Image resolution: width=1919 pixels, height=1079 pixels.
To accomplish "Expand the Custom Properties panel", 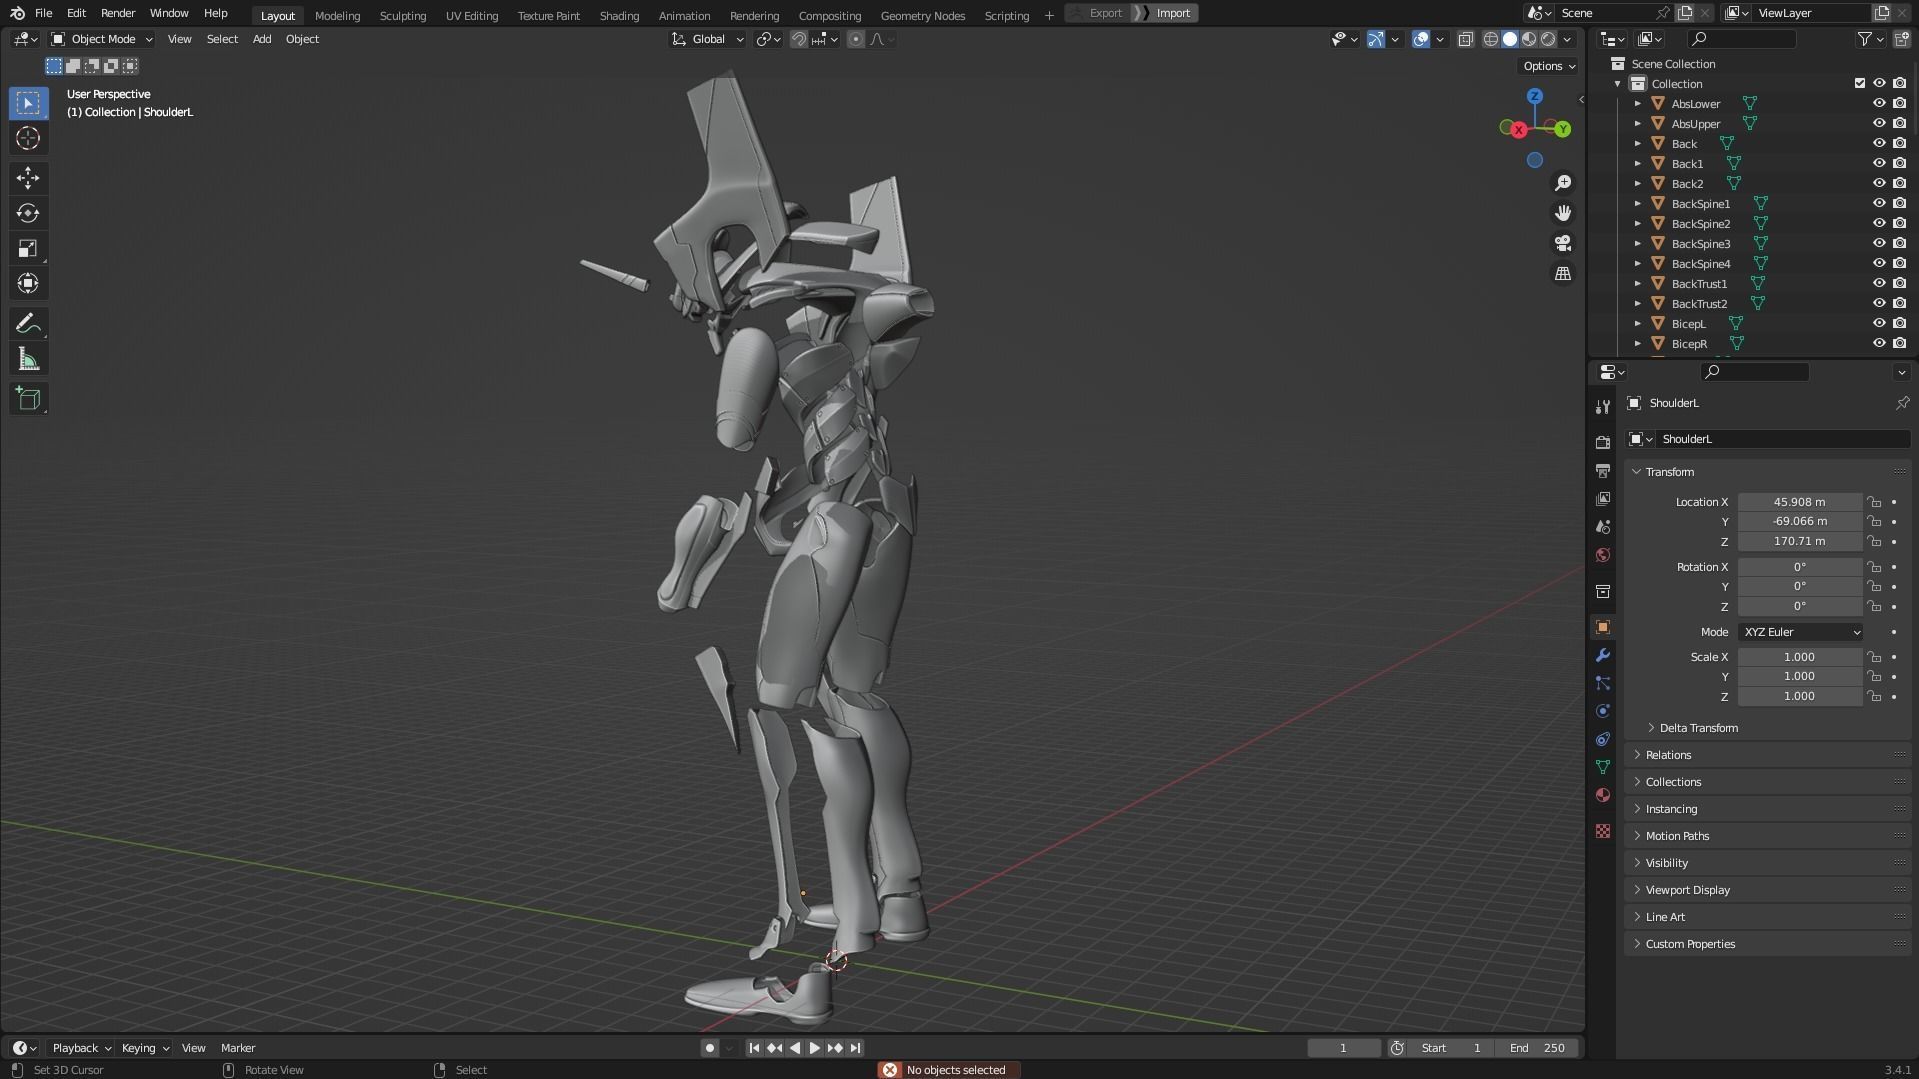I will click(1690, 944).
